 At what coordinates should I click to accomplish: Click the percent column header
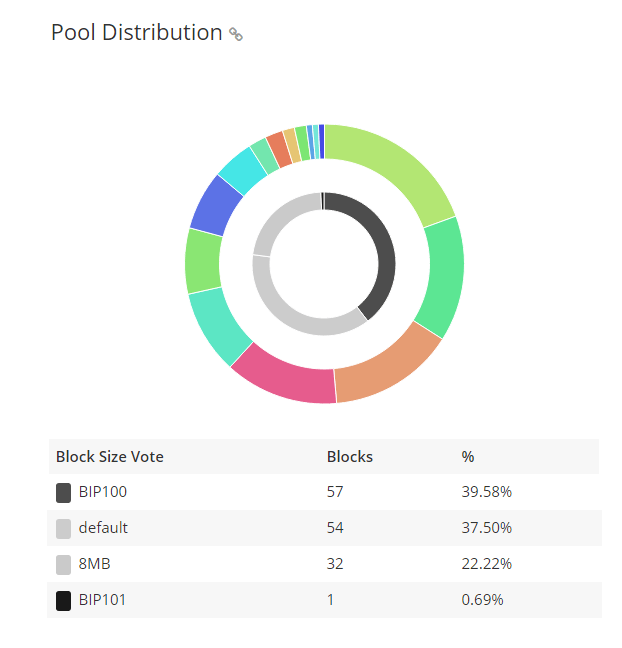[x=467, y=456]
